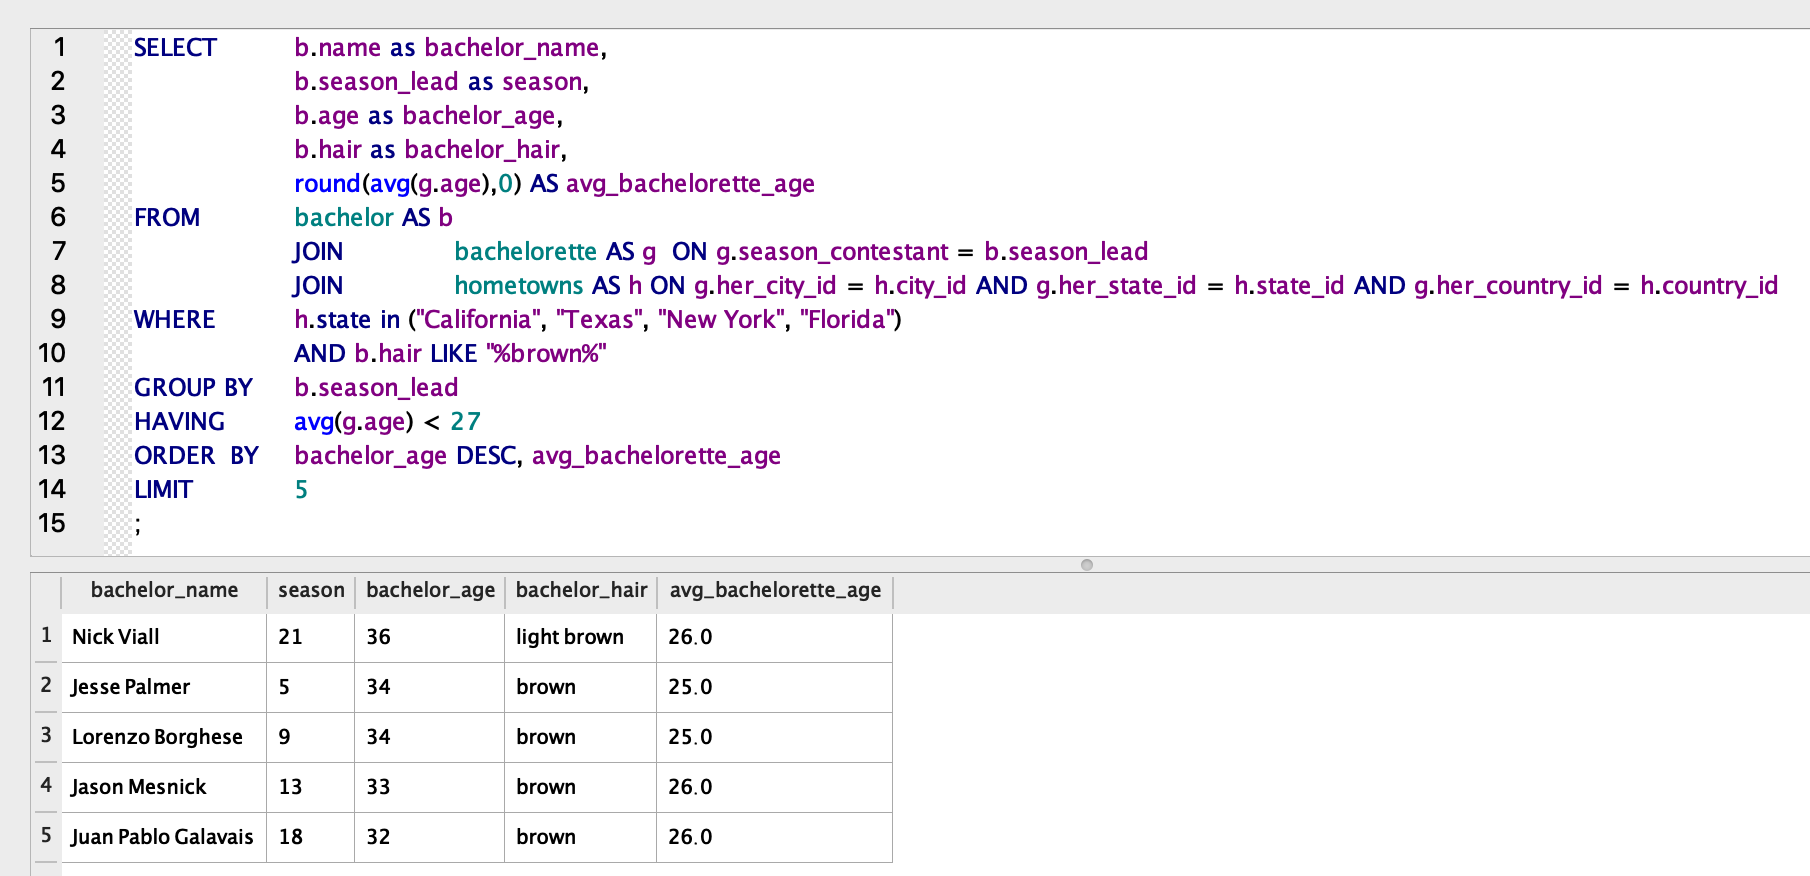1810x876 pixels.
Task: Click line number 9 in gutter
Action: tap(58, 319)
